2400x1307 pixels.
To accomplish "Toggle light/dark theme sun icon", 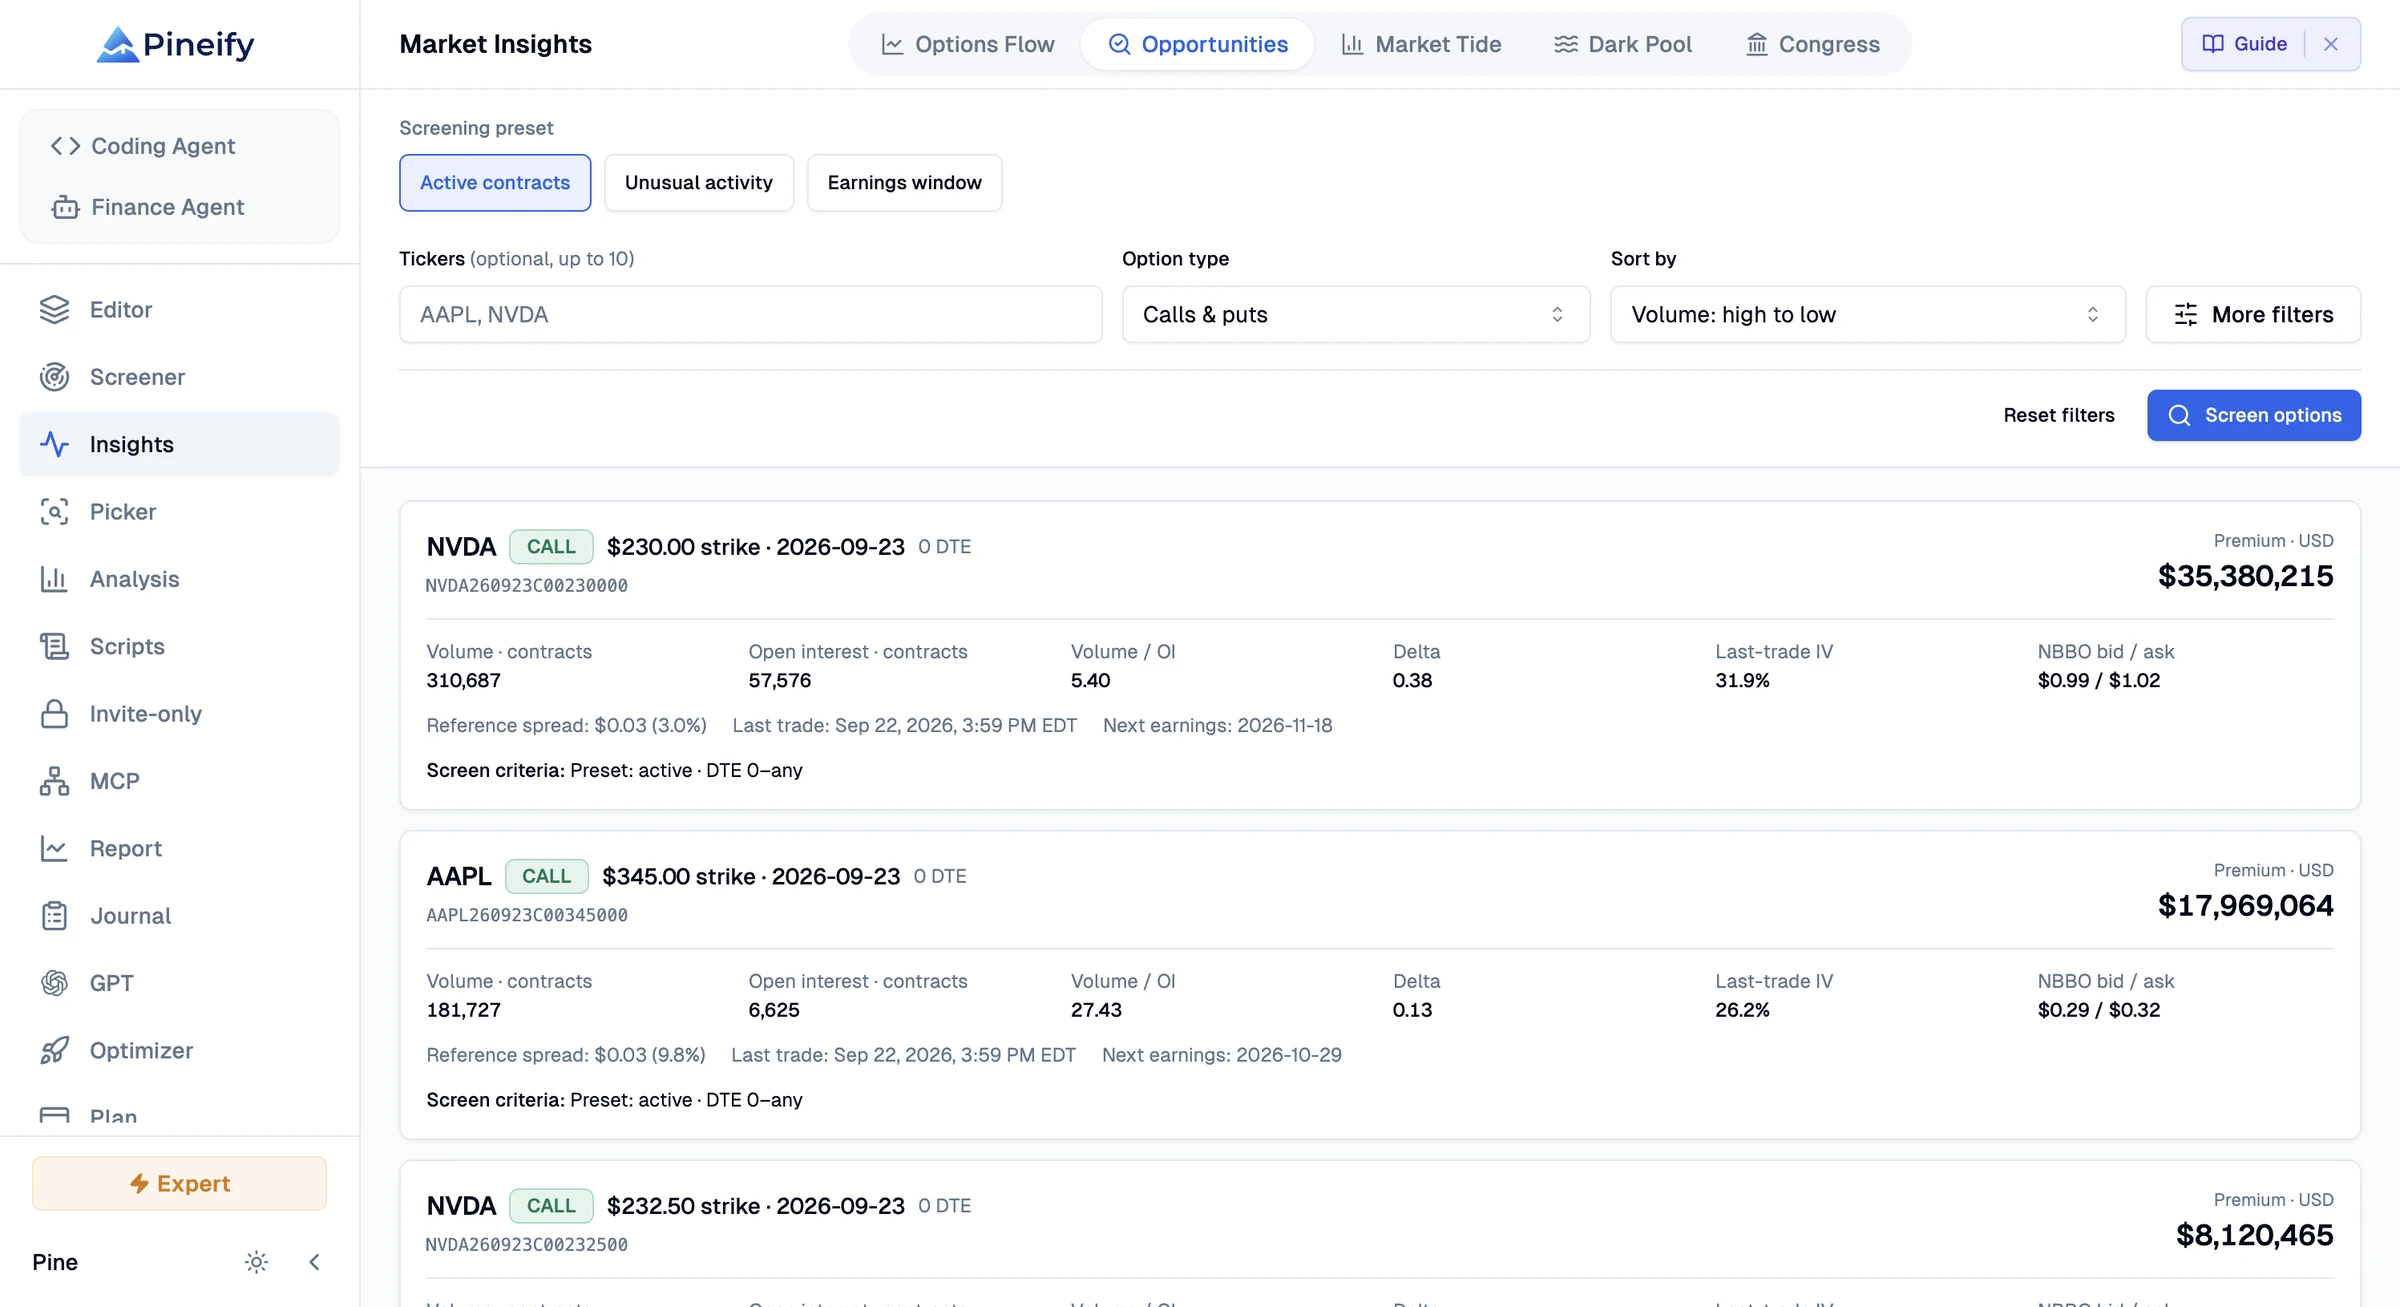I will [x=256, y=1262].
